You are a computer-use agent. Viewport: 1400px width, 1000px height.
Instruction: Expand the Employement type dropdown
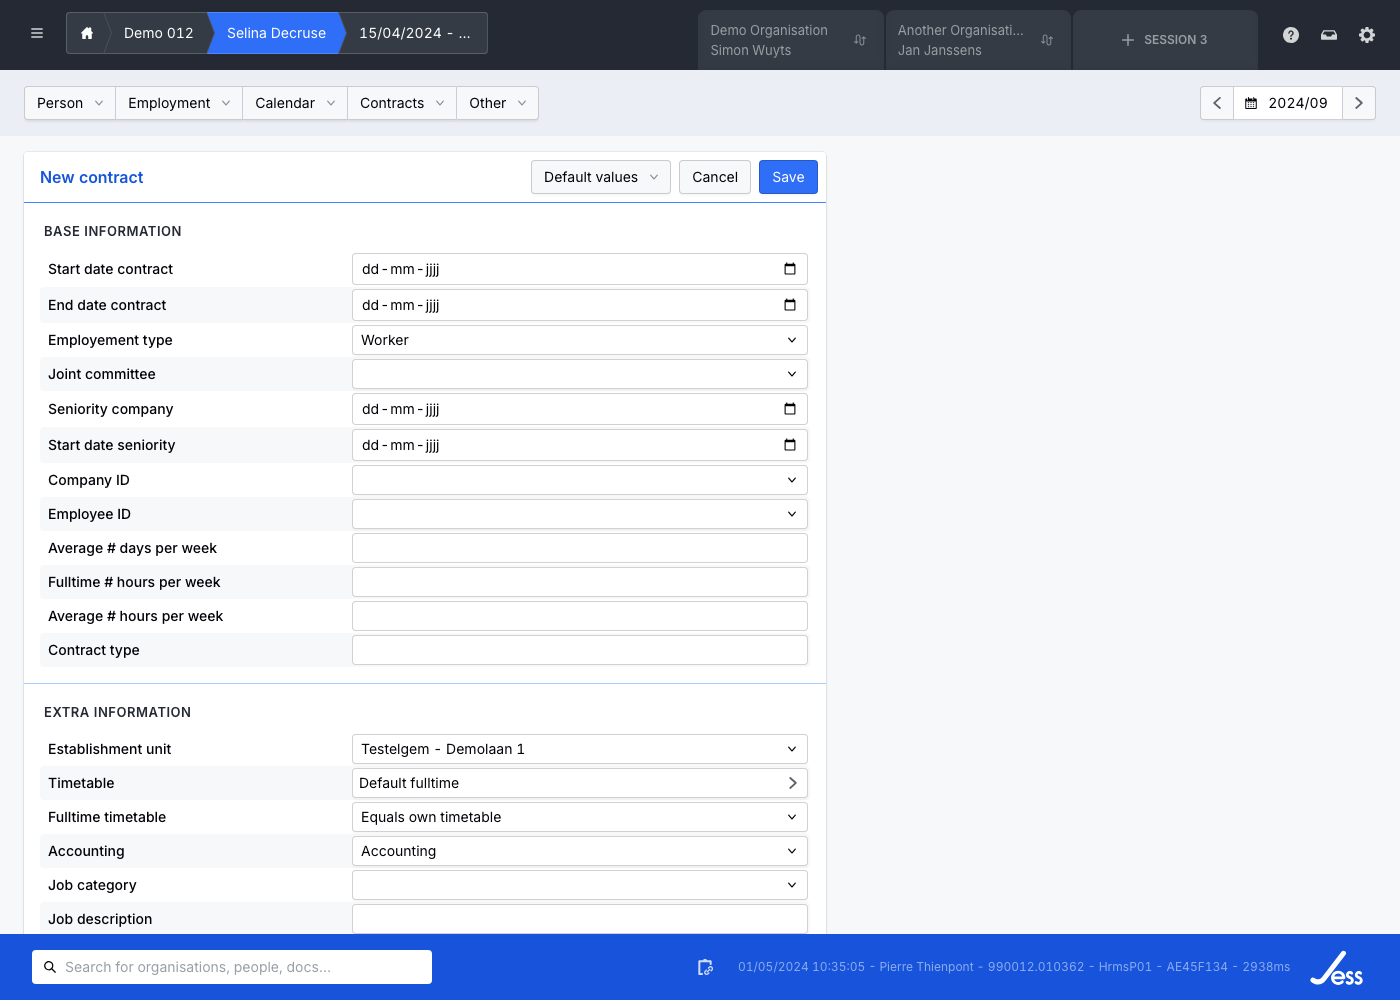coord(580,340)
